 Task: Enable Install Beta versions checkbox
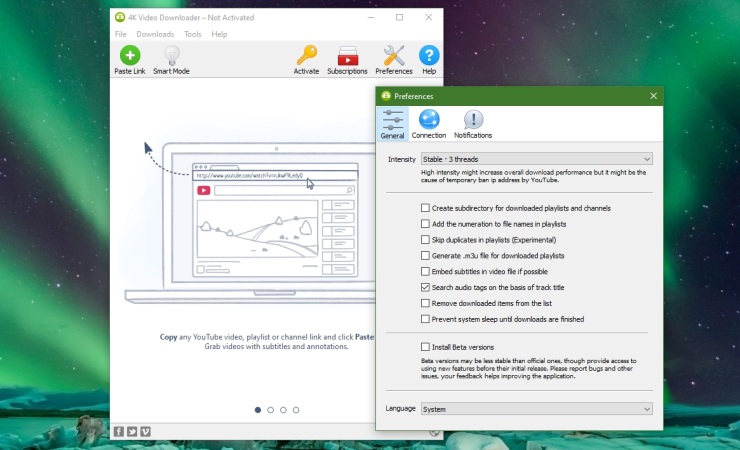point(425,347)
